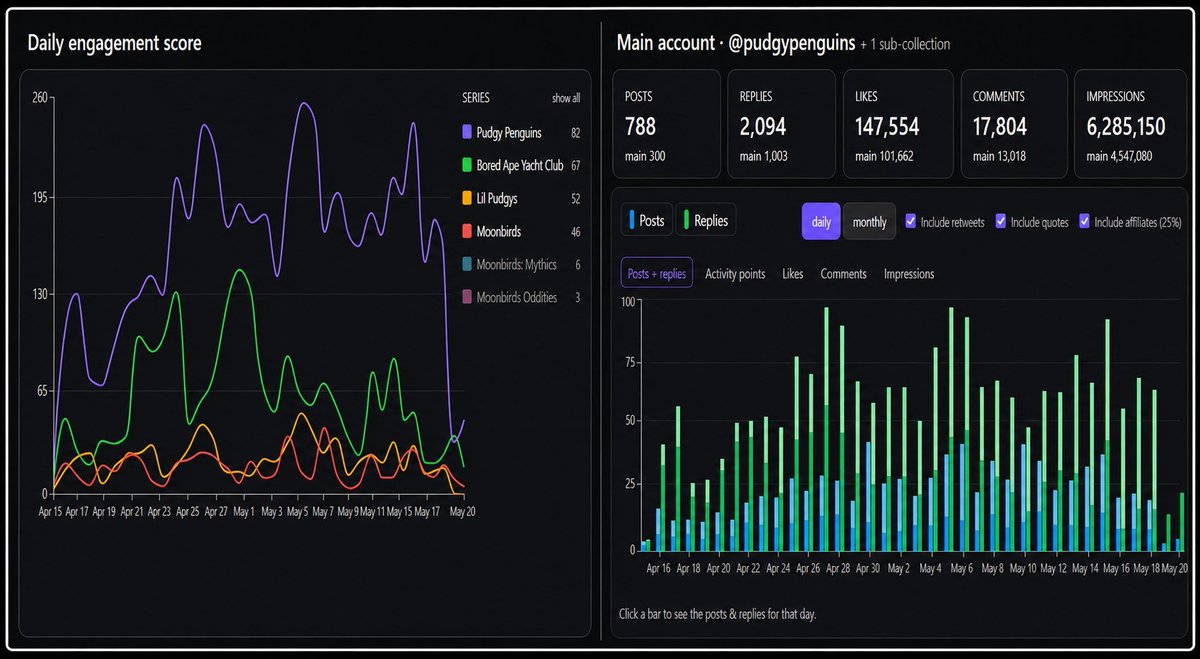Click the Pudgy Penguins score value 82
The width and height of the screenshot is (1200, 659).
click(575, 132)
